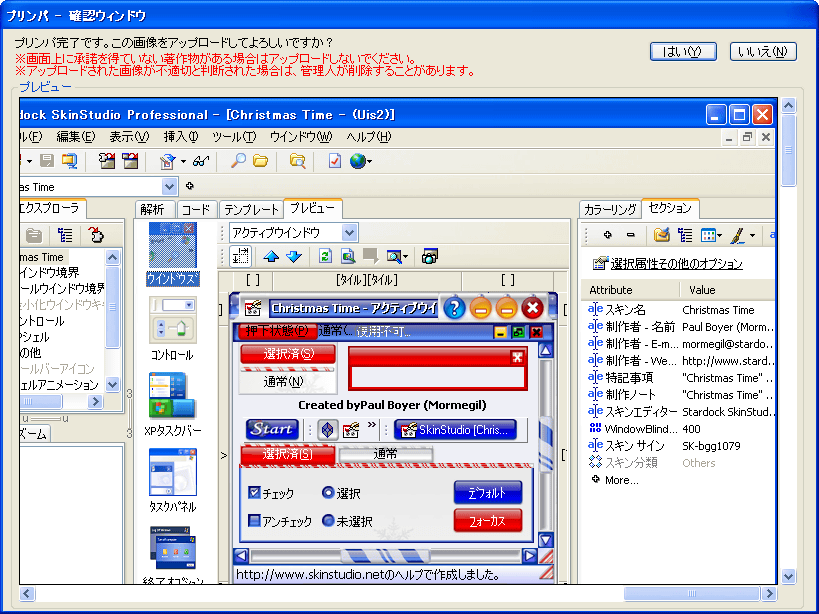
Task: Click the 押下状態(P) red tab in preview
Action: click(x=277, y=331)
